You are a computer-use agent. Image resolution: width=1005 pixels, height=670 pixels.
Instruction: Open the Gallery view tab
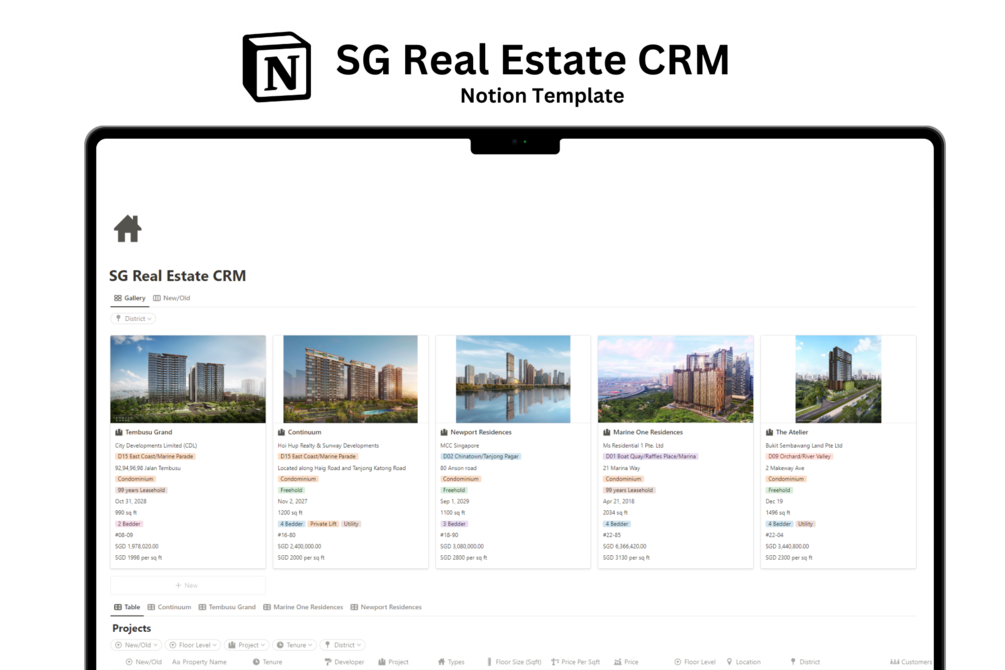pos(129,298)
